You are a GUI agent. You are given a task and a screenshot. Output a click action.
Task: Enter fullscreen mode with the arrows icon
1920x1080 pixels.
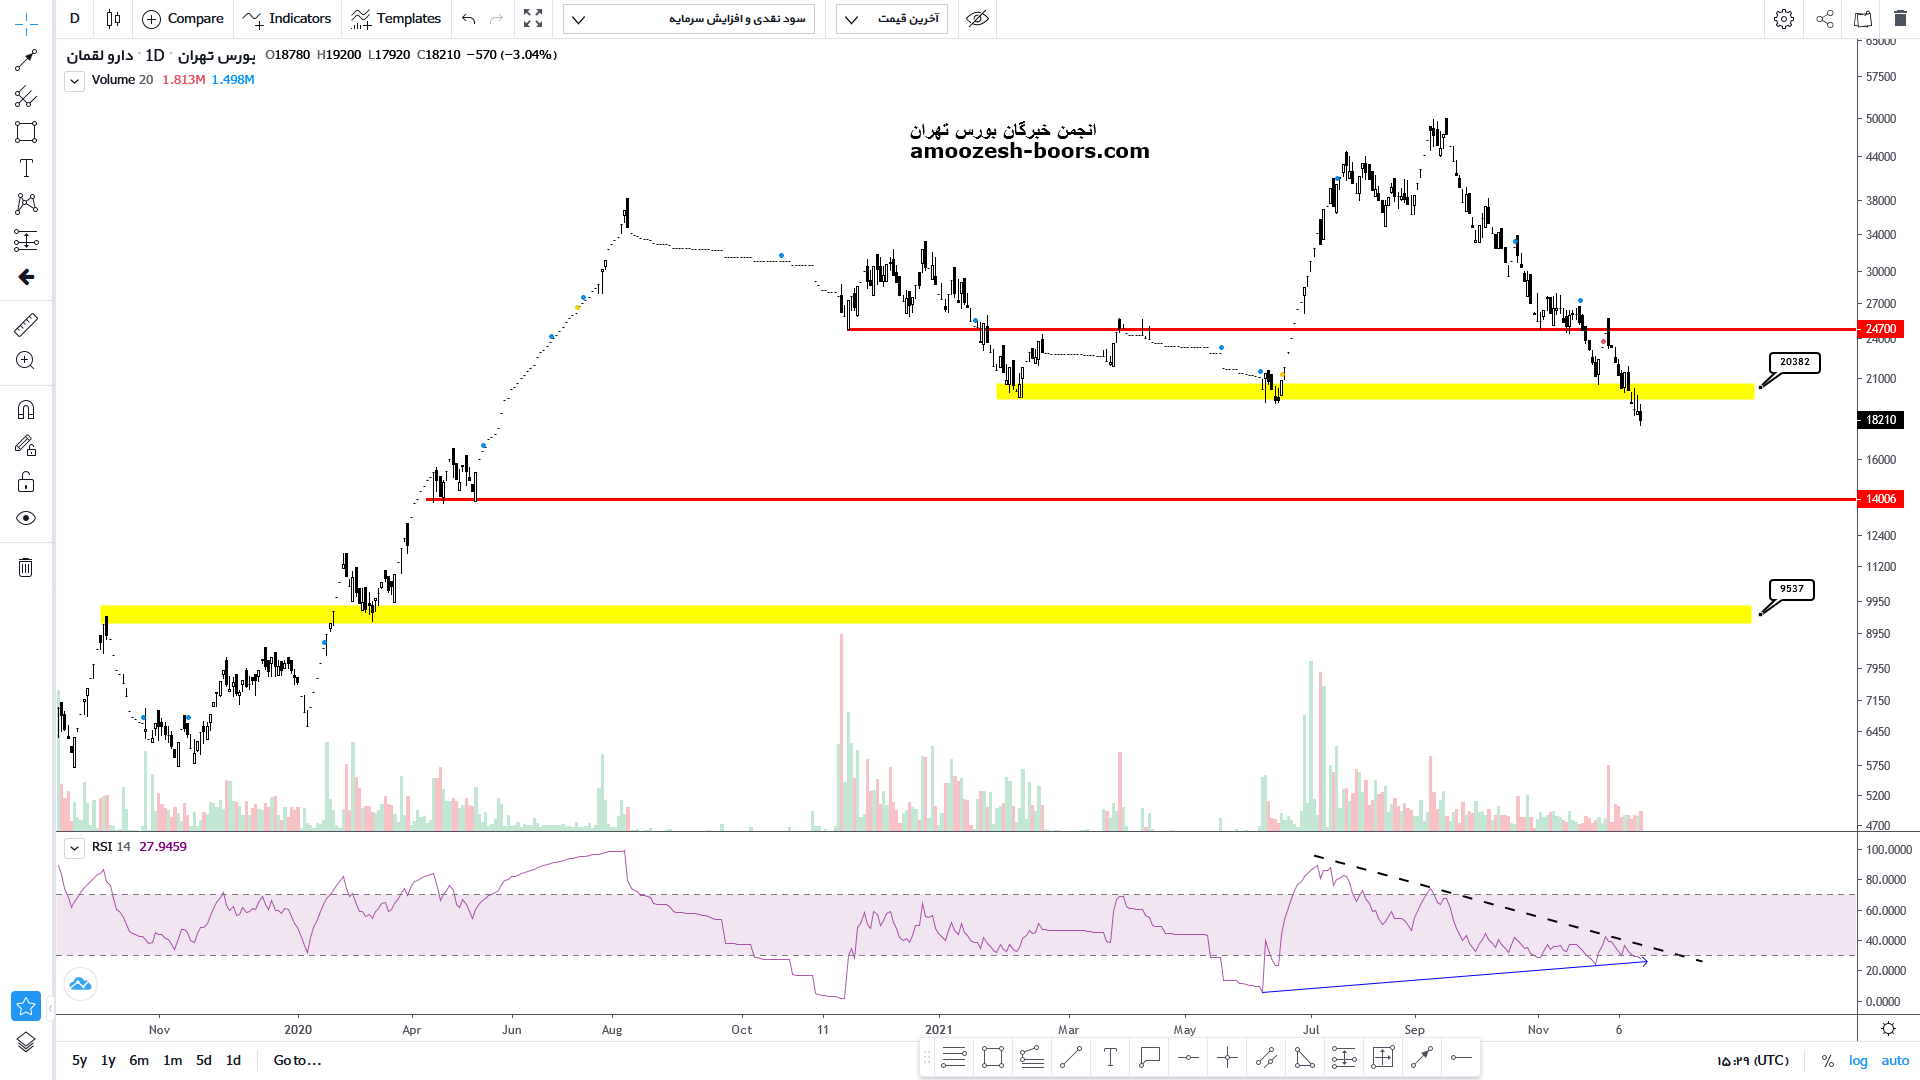point(533,19)
